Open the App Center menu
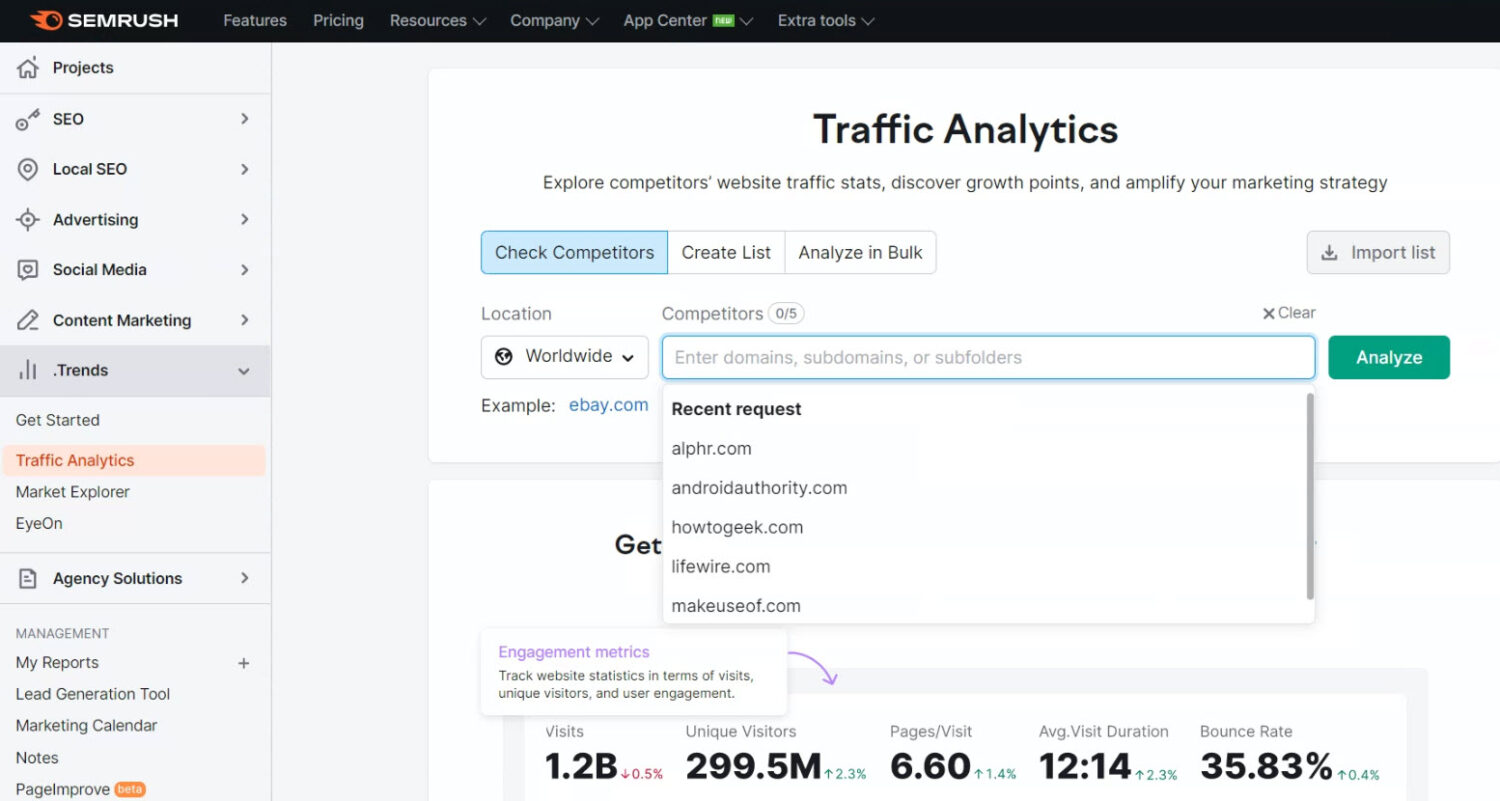 [688, 20]
